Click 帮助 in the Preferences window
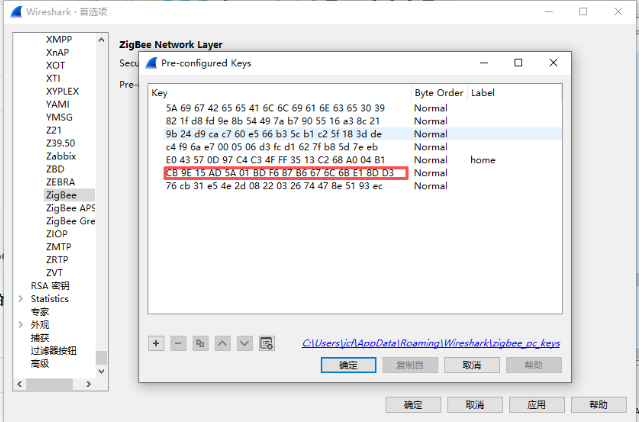The height and width of the screenshot is (422, 639). (x=599, y=405)
